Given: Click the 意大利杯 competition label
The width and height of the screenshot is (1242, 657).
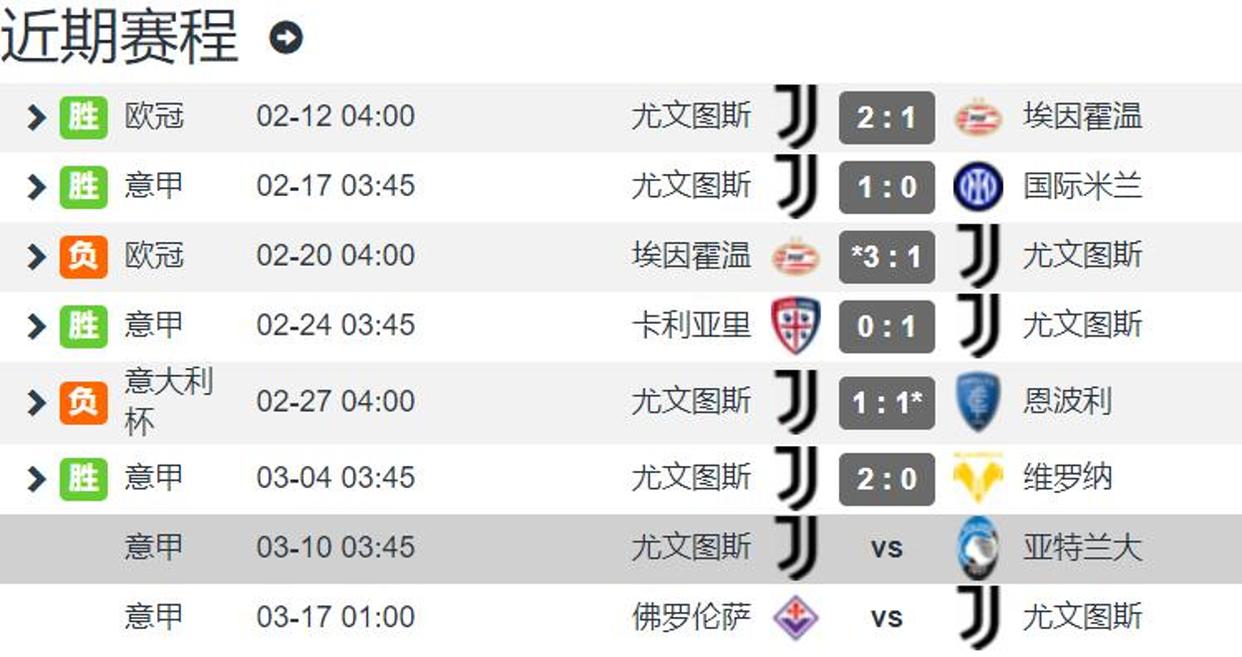Looking at the screenshot, I should 168,401.
